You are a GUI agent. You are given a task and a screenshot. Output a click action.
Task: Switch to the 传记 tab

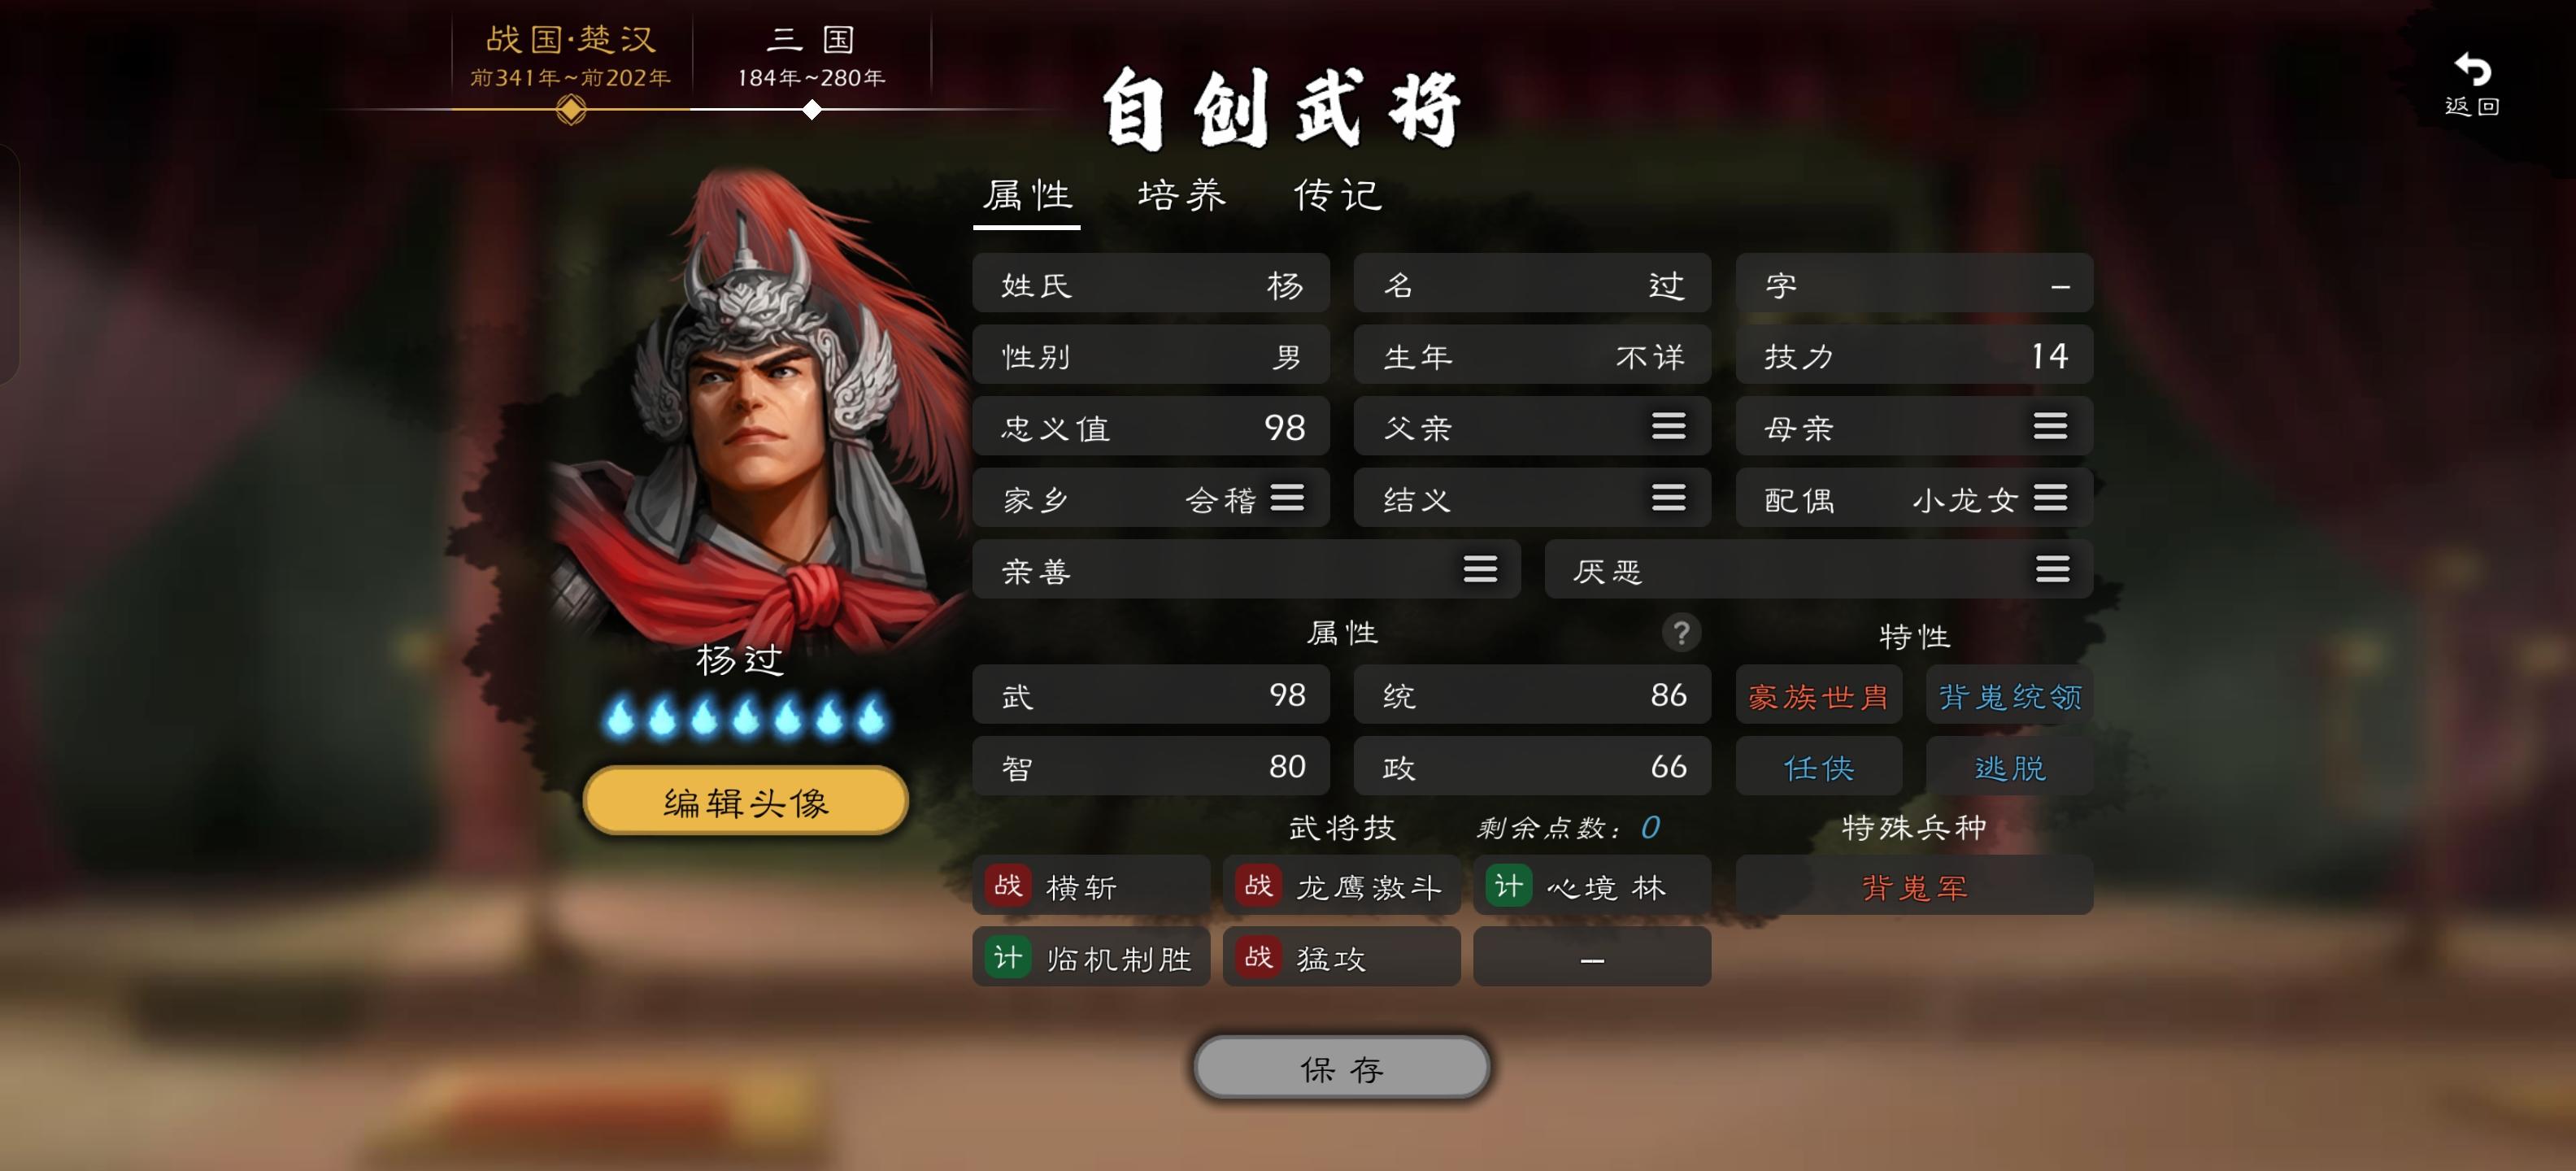click(x=1338, y=195)
